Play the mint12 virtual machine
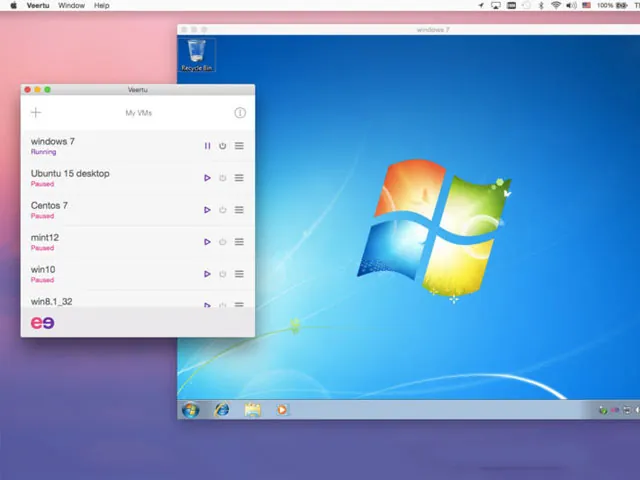 (x=207, y=242)
